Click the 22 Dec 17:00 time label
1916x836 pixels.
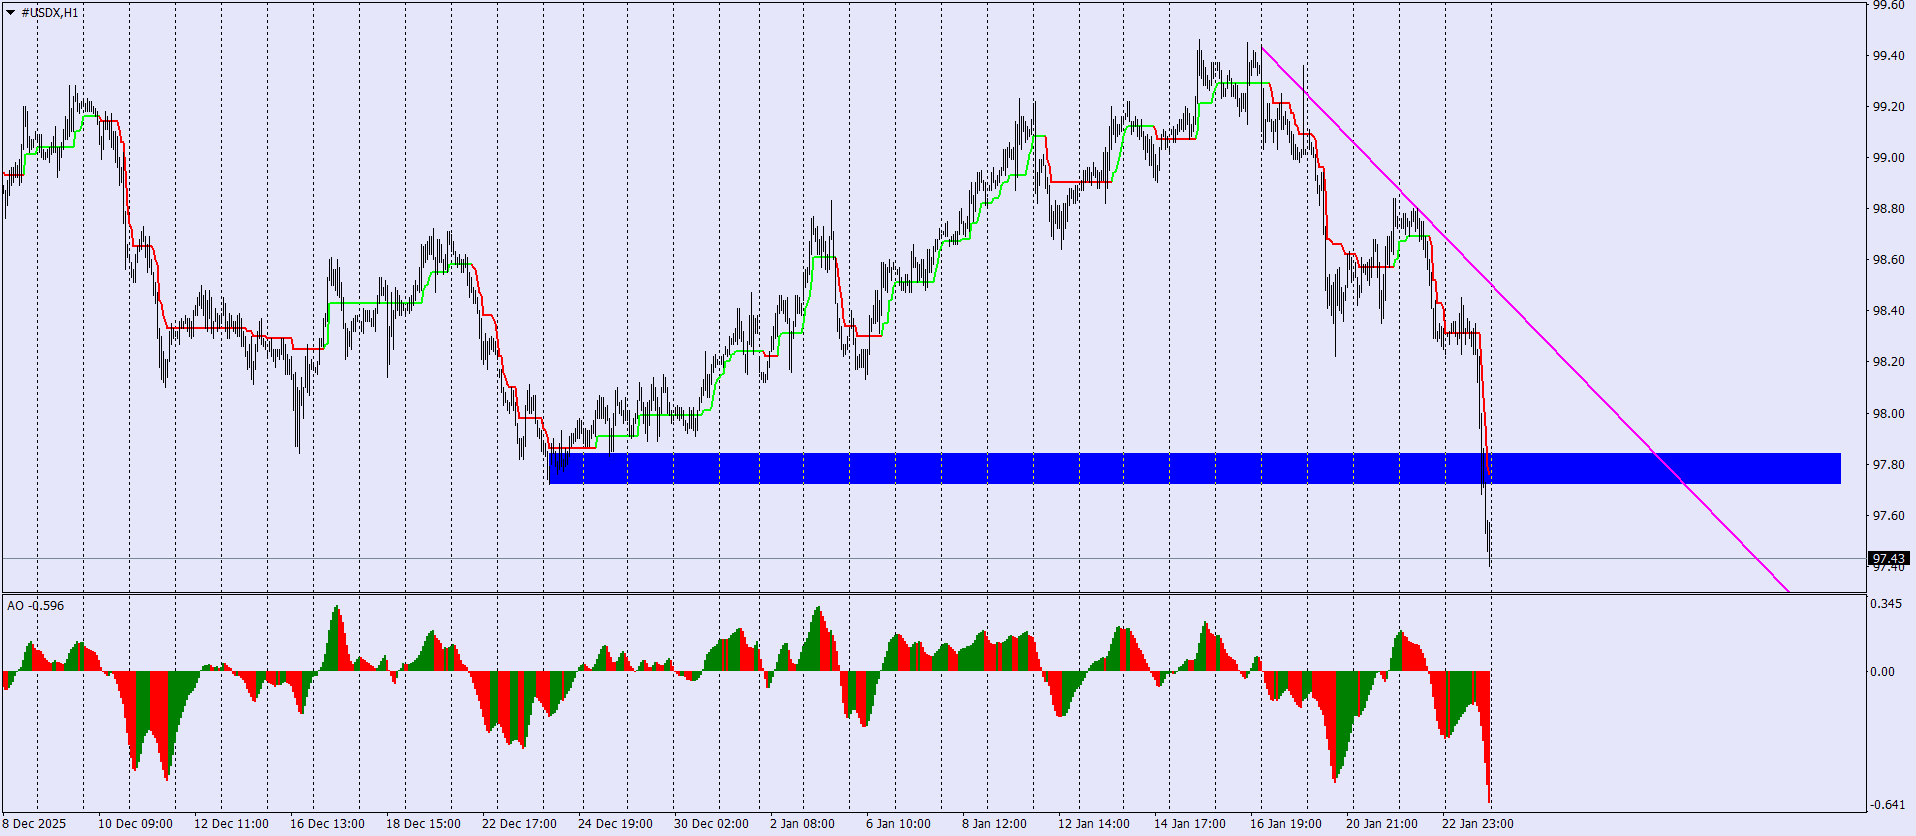[x=519, y=824]
